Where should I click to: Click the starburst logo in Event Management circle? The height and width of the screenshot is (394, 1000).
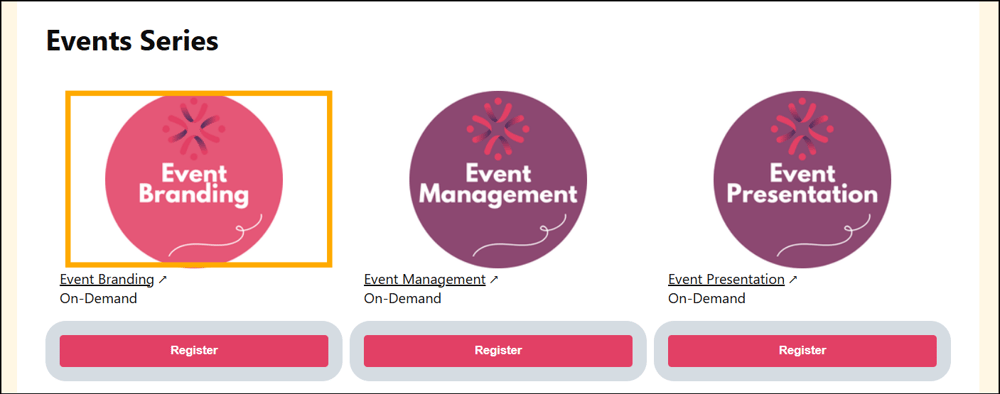pyautogui.click(x=498, y=128)
